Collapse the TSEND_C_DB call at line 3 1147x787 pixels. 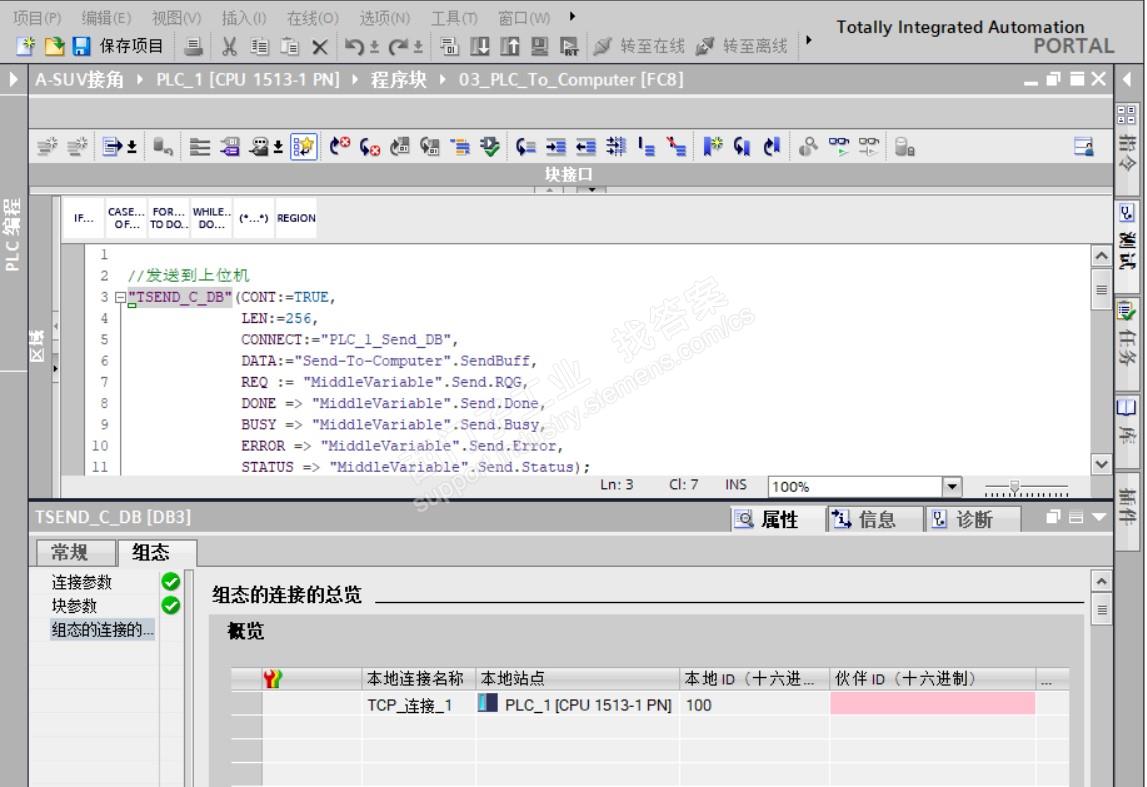[x=121, y=298]
